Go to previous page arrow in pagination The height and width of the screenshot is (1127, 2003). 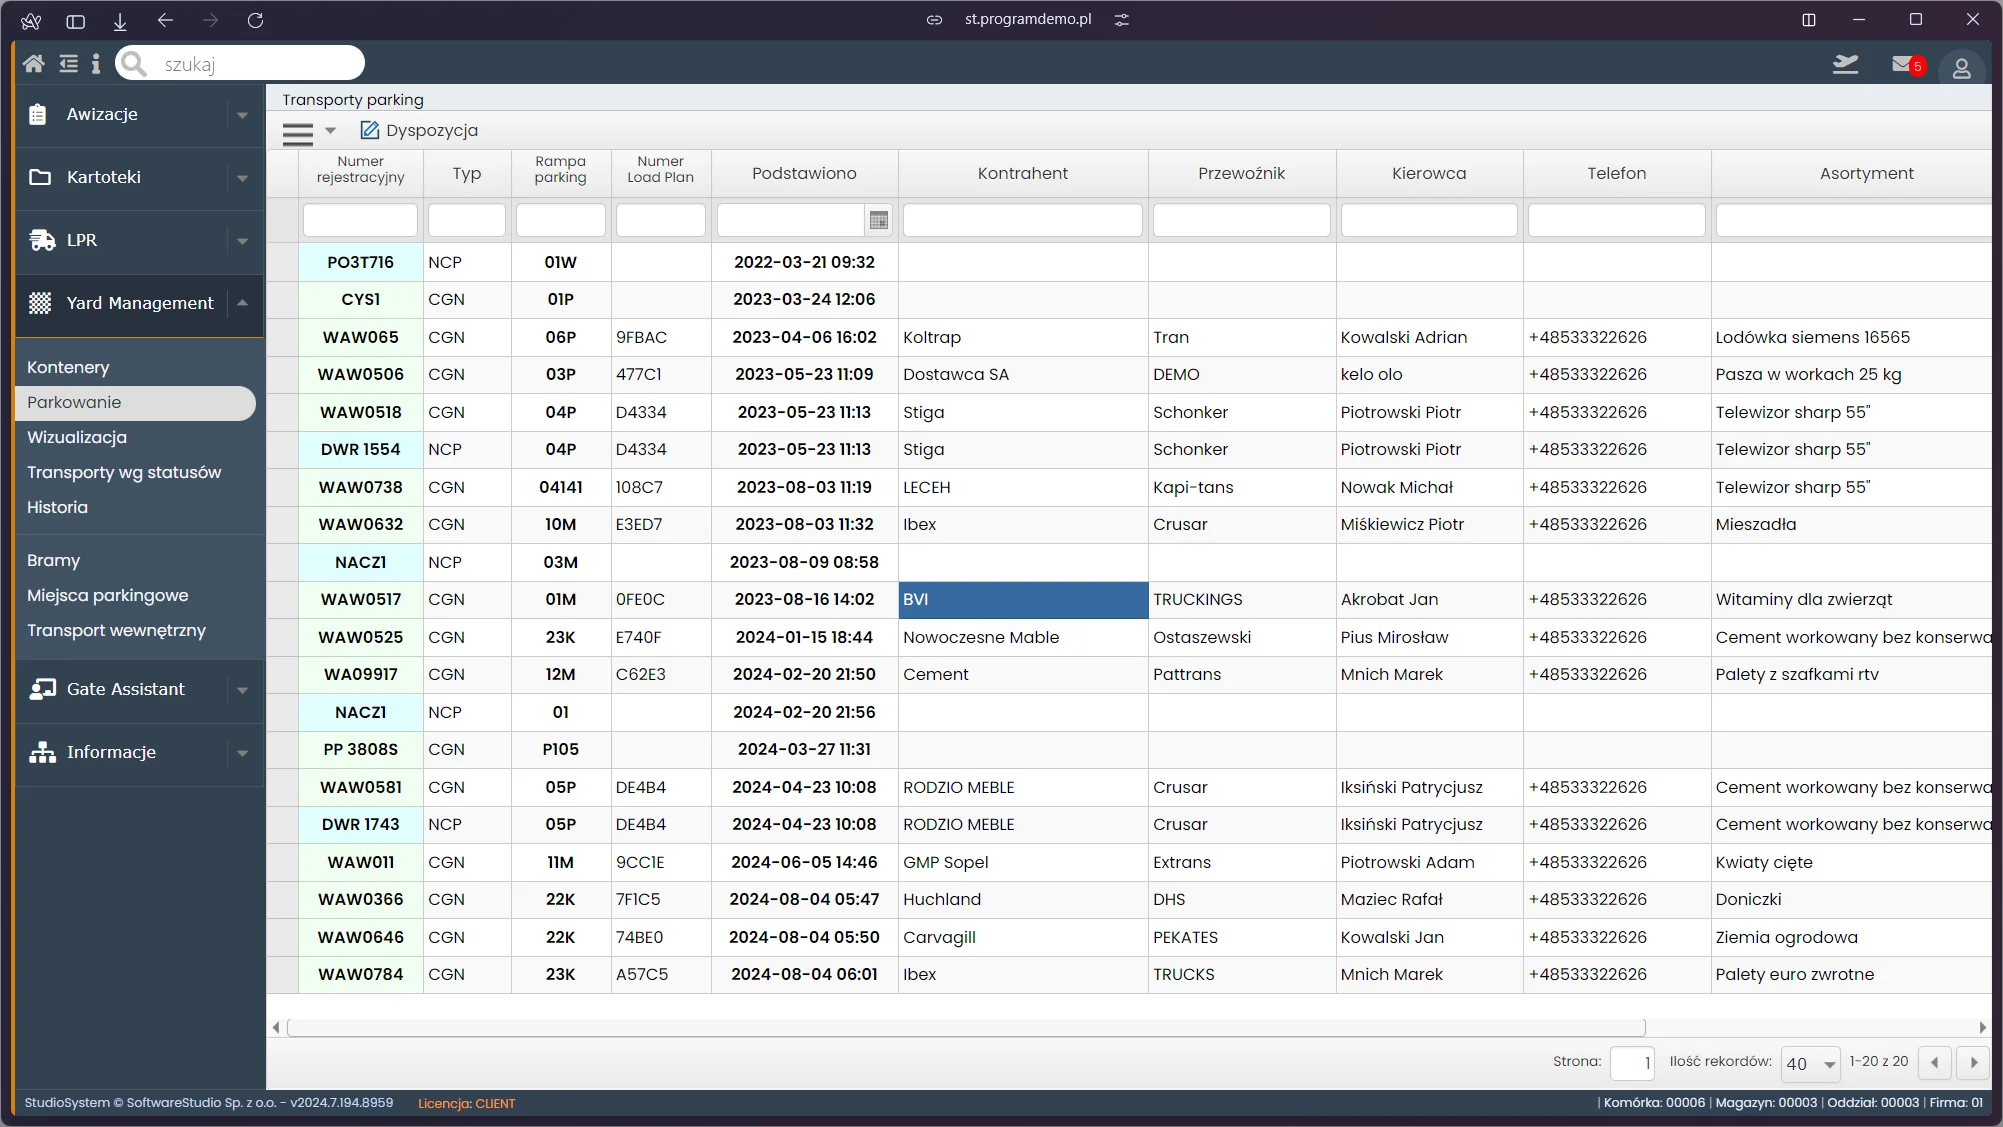click(x=1935, y=1062)
